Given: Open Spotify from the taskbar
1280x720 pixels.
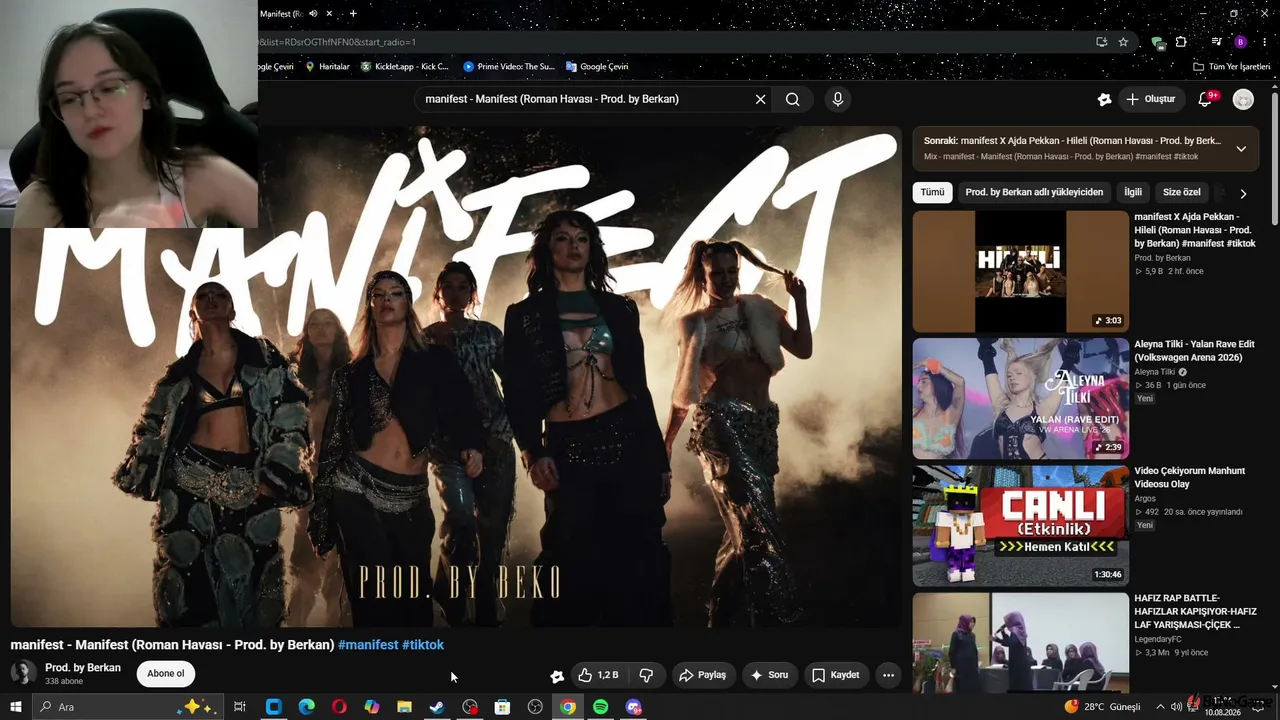Looking at the screenshot, I should [x=600, y=707].
